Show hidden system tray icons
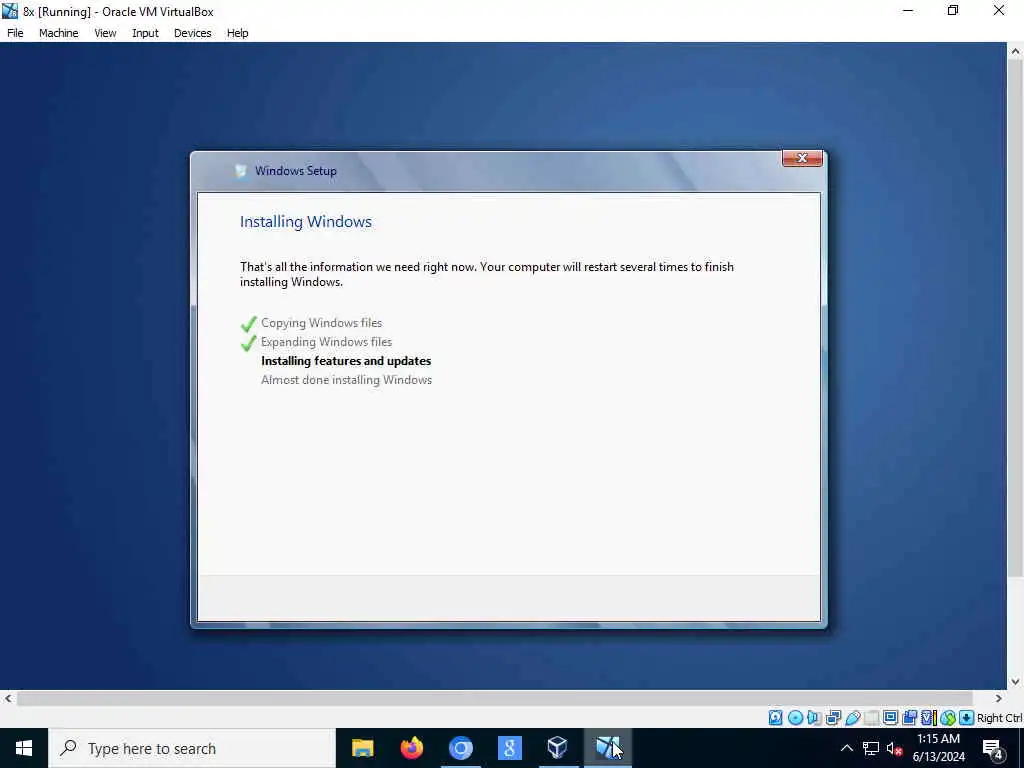The width and height of the screenshot is (1024, 768). (846, 748)
